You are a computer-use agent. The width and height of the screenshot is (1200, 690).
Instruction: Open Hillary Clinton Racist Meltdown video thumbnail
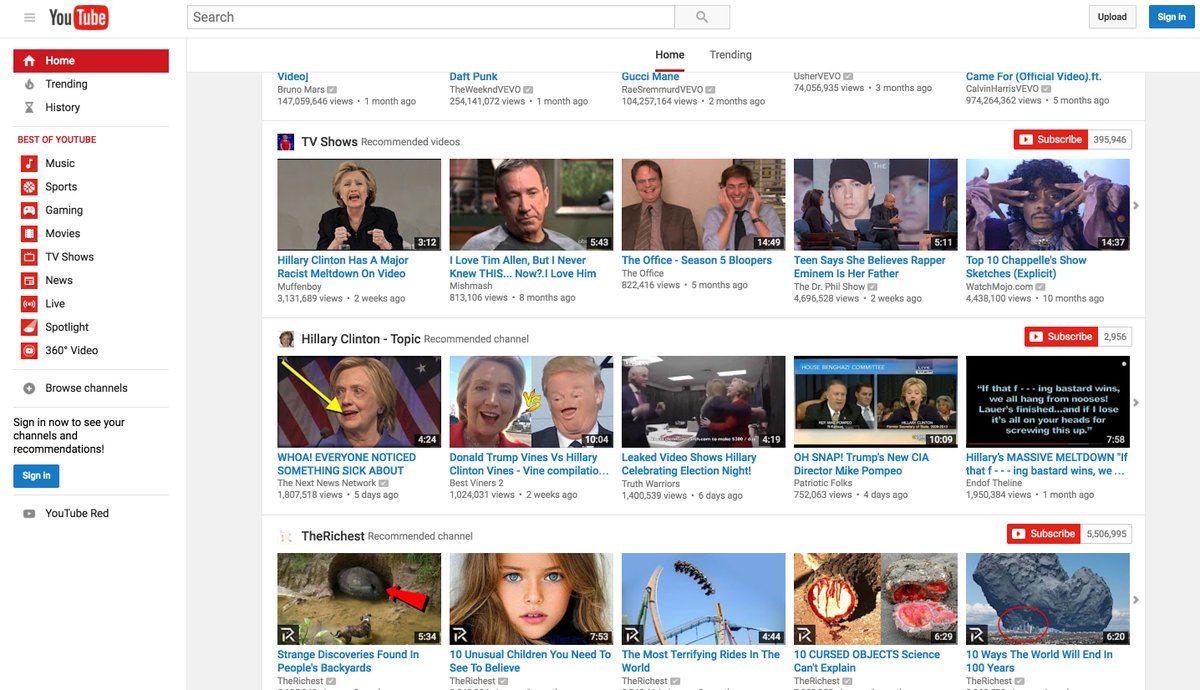pyautogui.click(x=359, y=204)
